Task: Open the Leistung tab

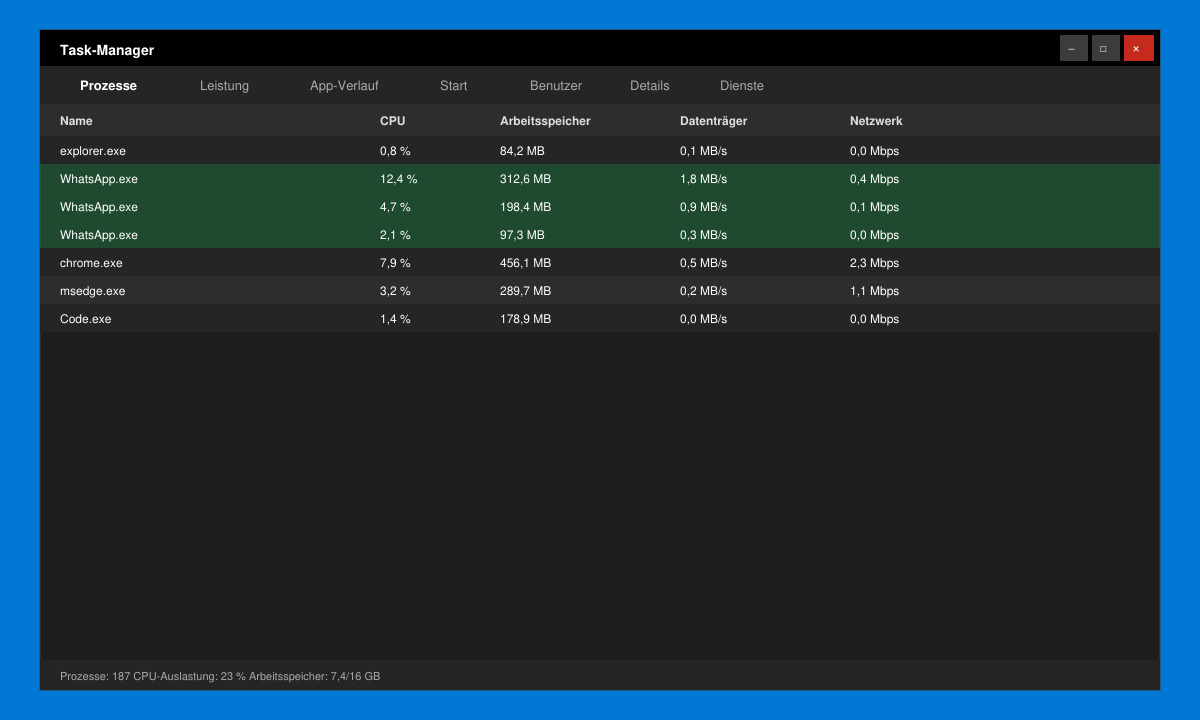Action: [x=224, y=86]
